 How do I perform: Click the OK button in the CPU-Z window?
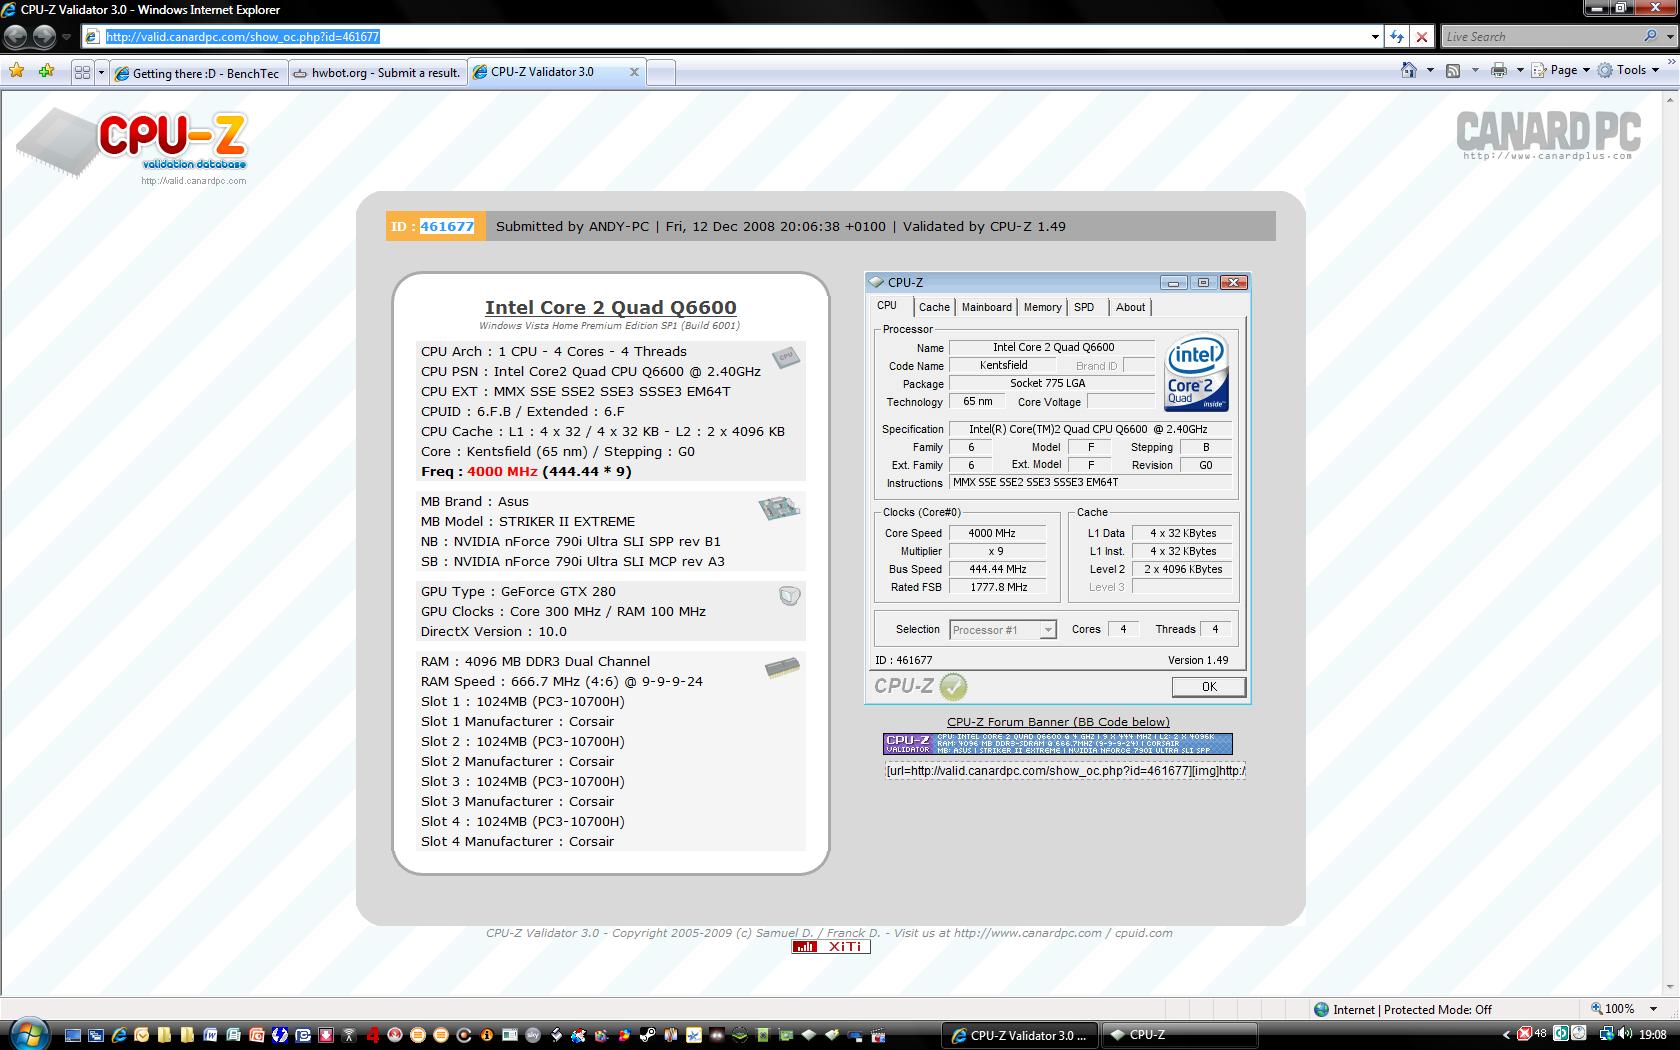(x=1209, y=687)
